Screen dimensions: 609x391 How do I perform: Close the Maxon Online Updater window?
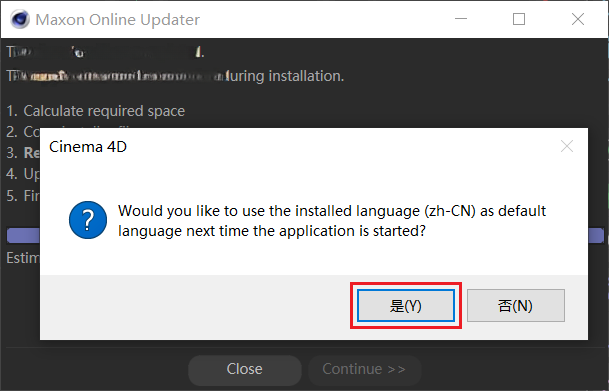578,19
